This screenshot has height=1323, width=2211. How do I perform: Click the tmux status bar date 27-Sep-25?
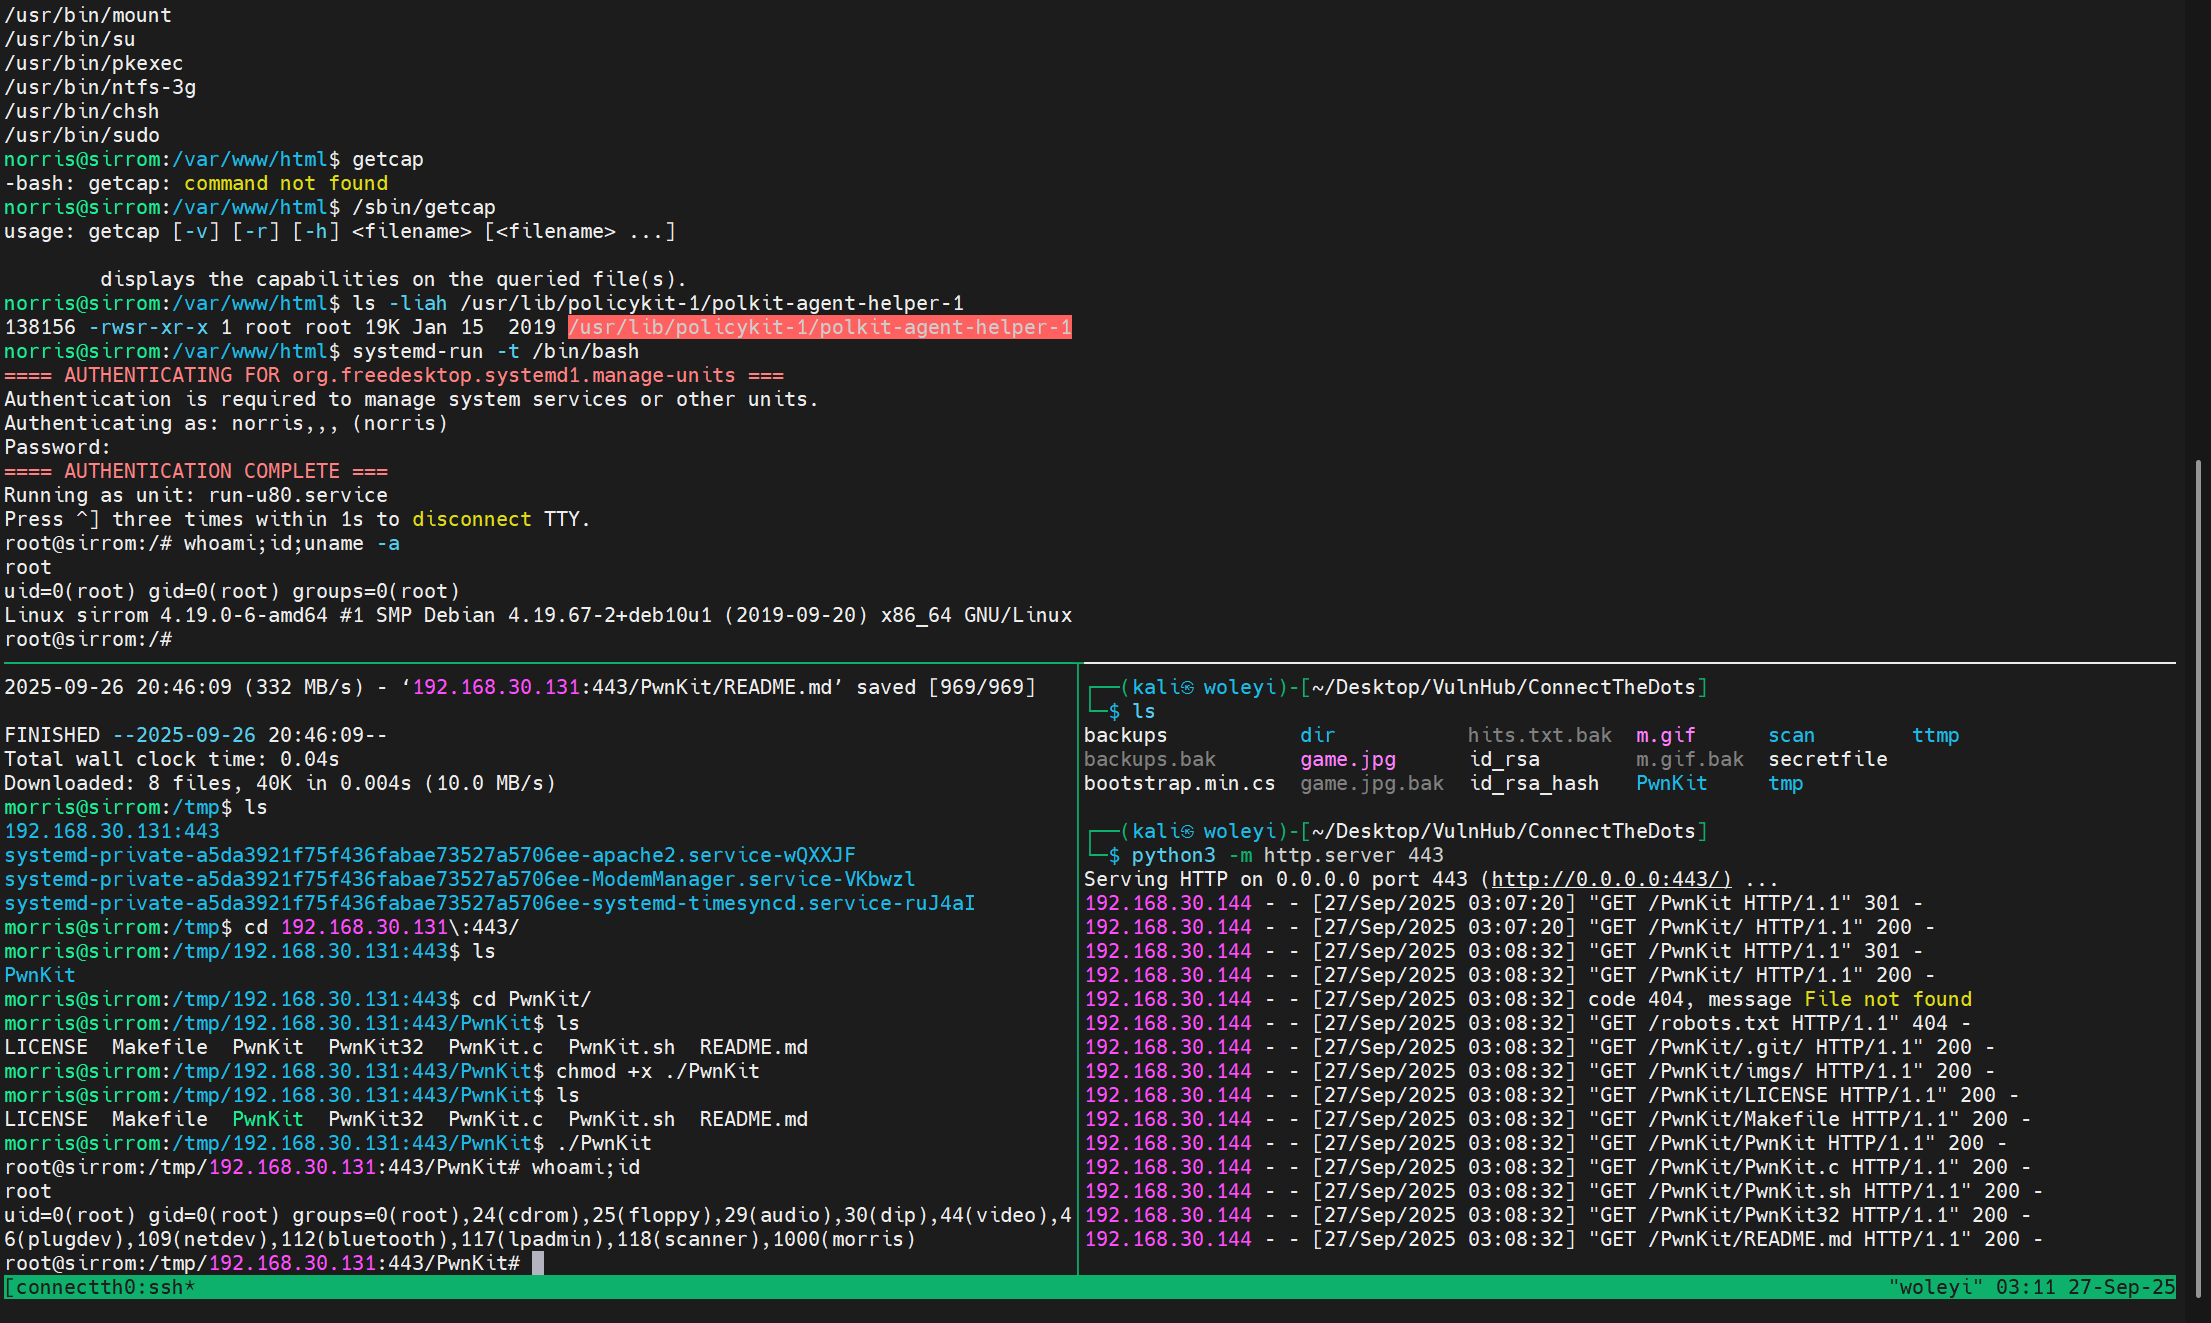point(2121,1287)
